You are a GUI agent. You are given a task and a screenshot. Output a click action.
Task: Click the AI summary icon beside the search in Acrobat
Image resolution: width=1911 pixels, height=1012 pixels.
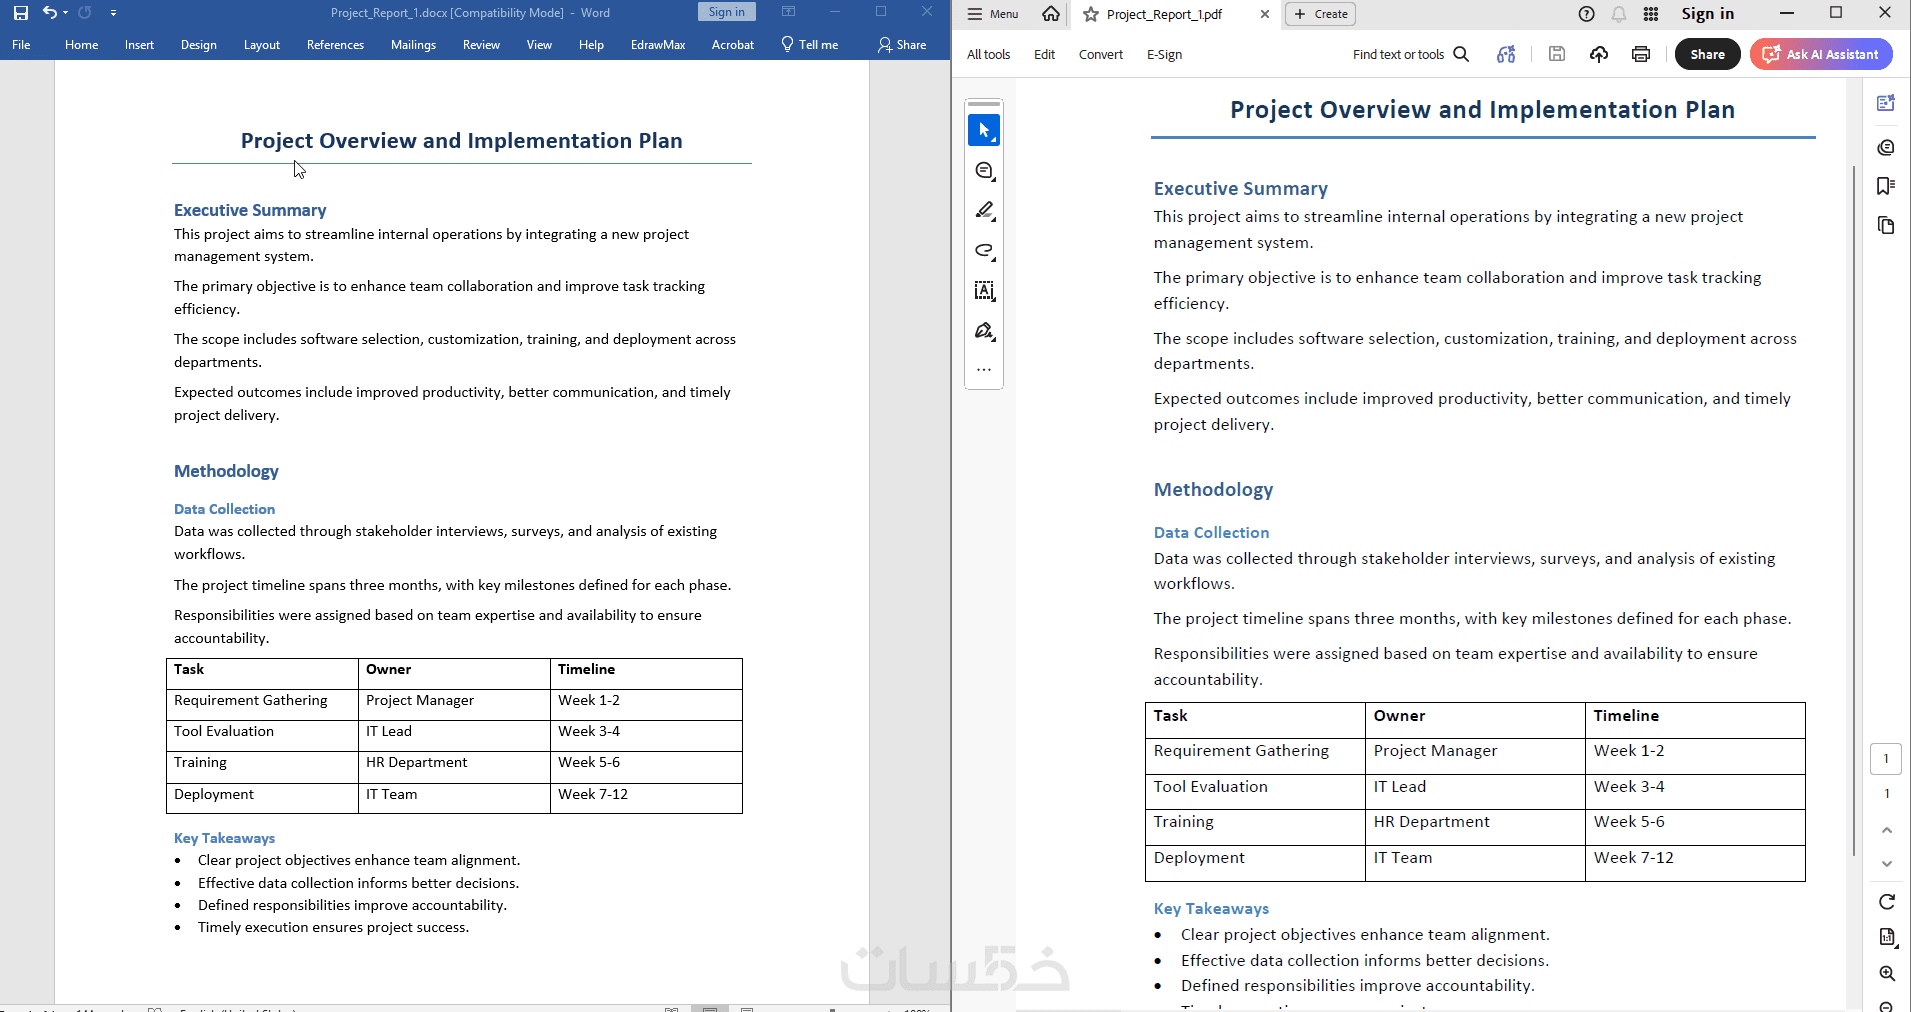coord(1506,55)
